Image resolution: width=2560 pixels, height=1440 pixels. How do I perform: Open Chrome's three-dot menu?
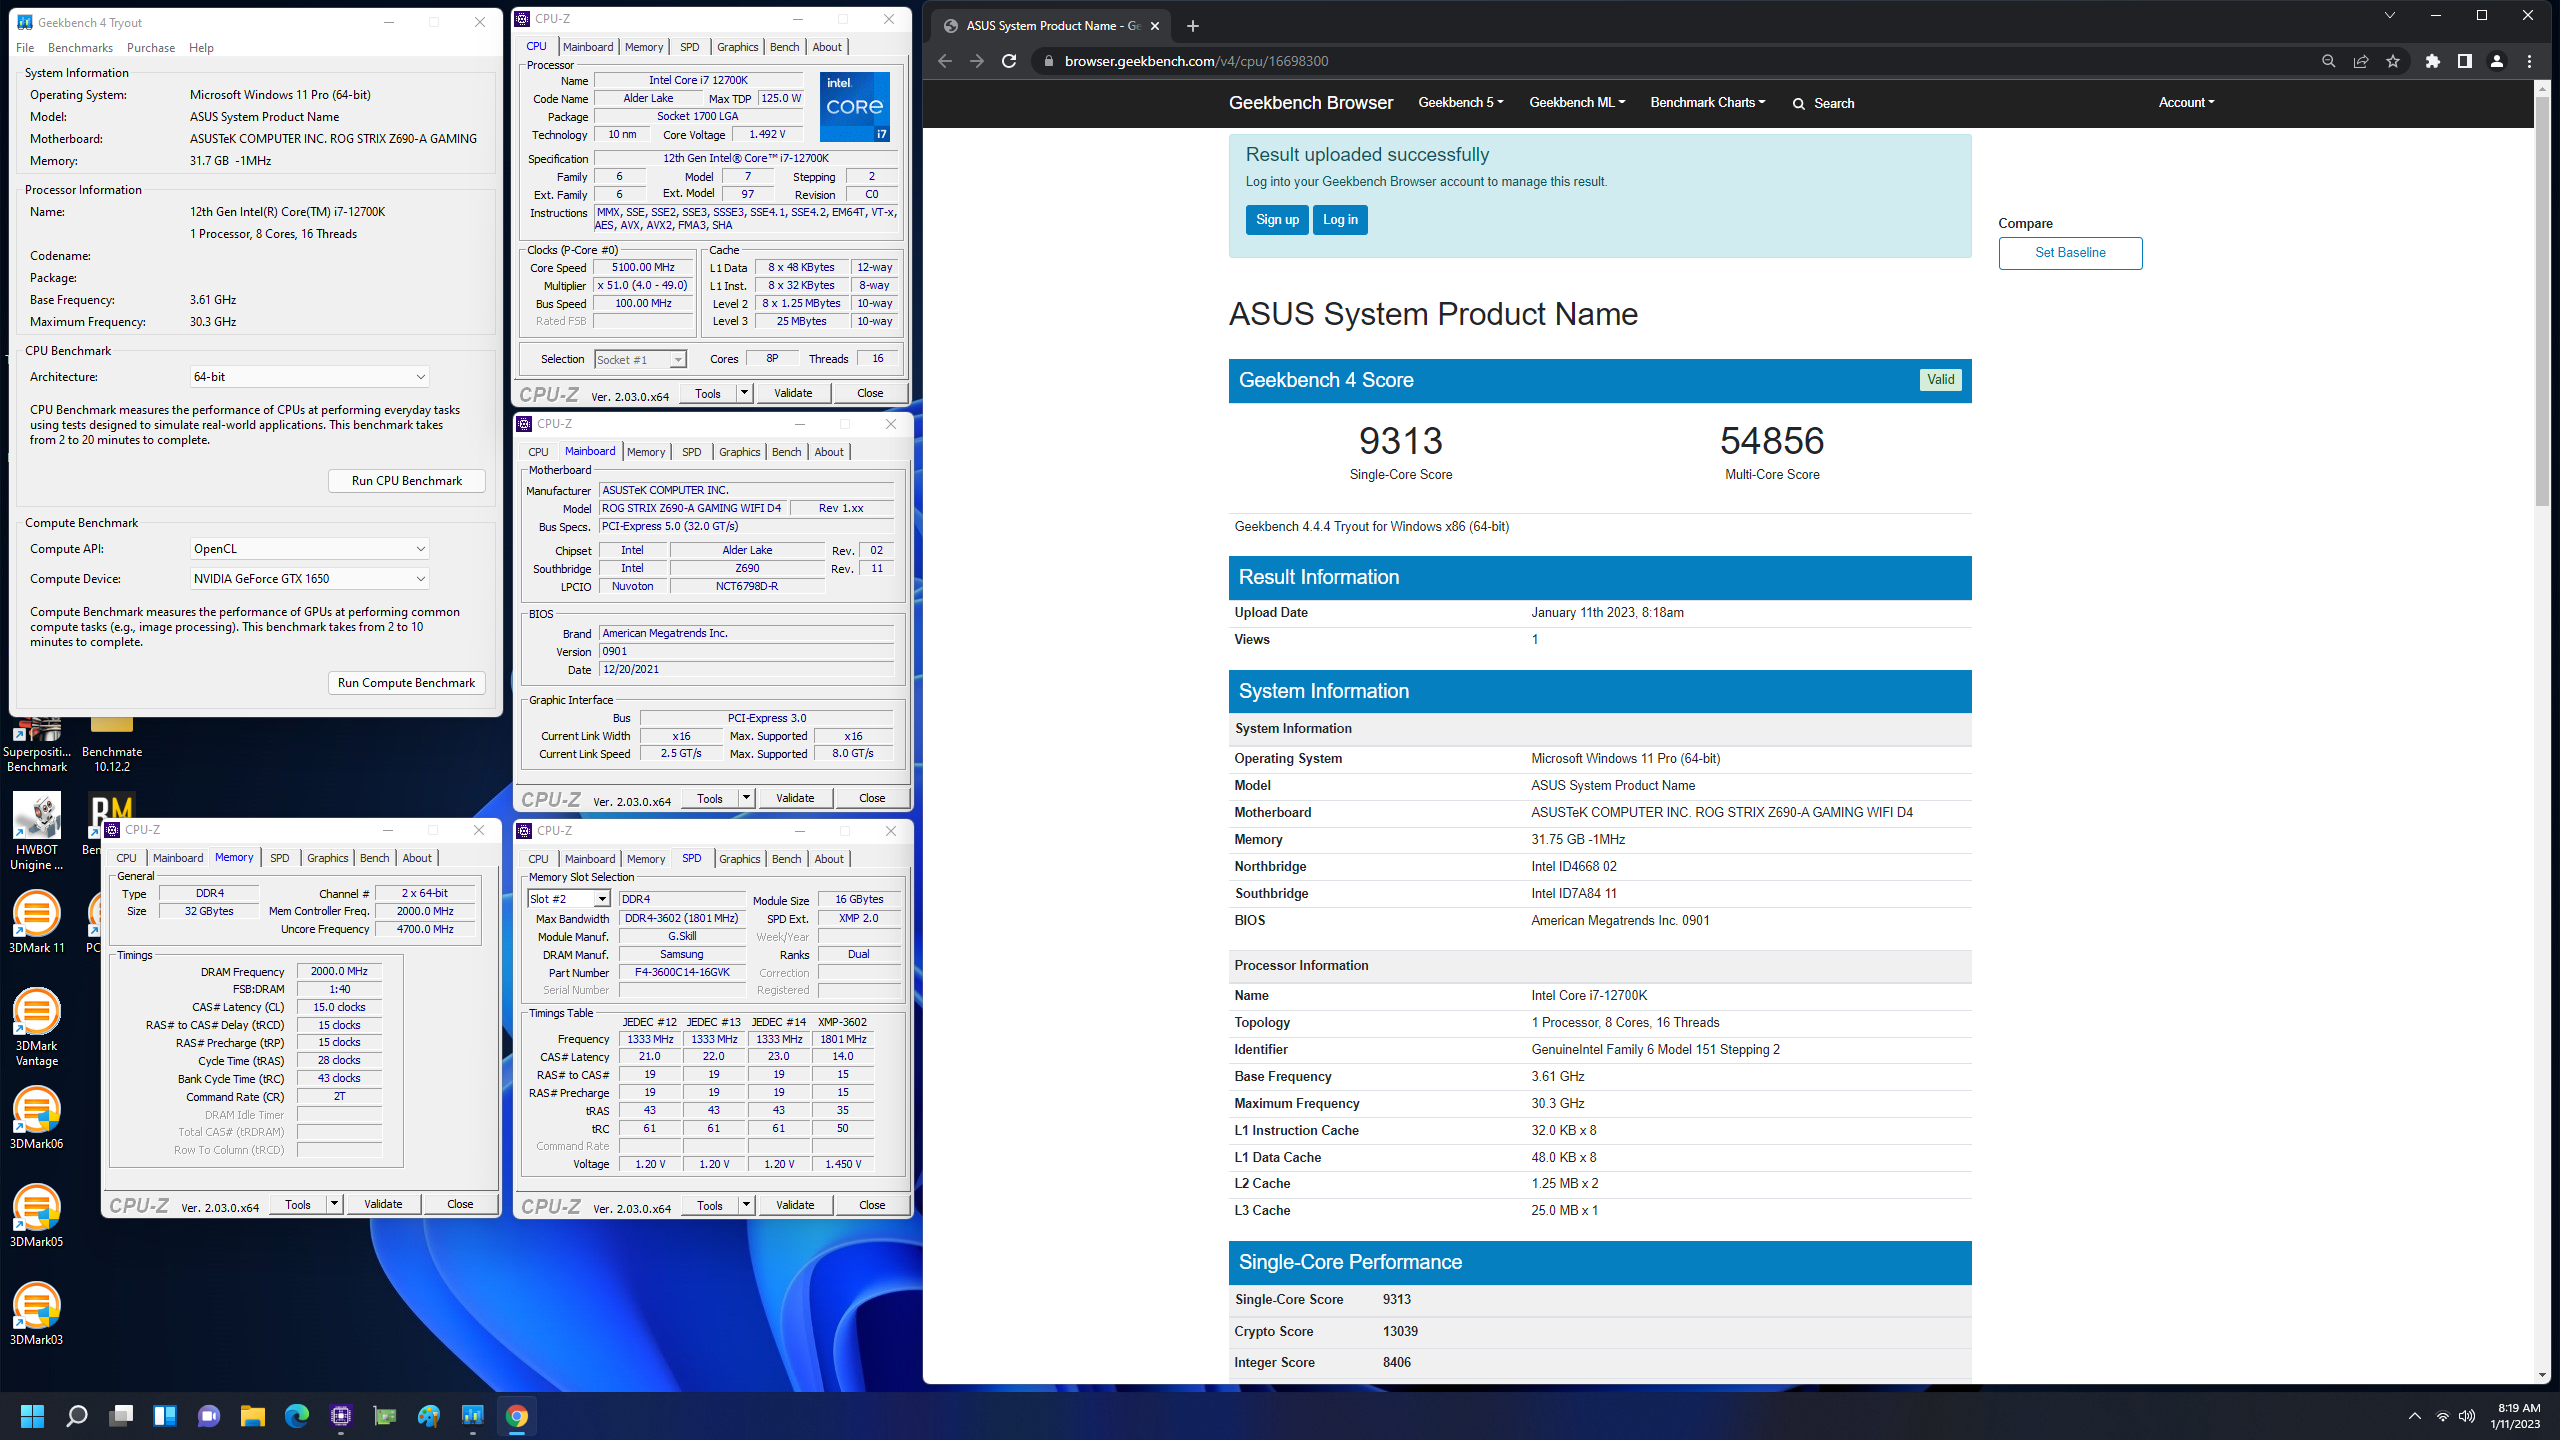point(2529,61)
